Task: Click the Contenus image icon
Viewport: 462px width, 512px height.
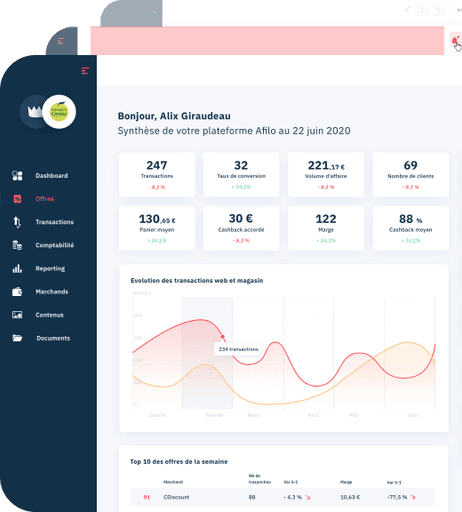Action: point(17,315)
